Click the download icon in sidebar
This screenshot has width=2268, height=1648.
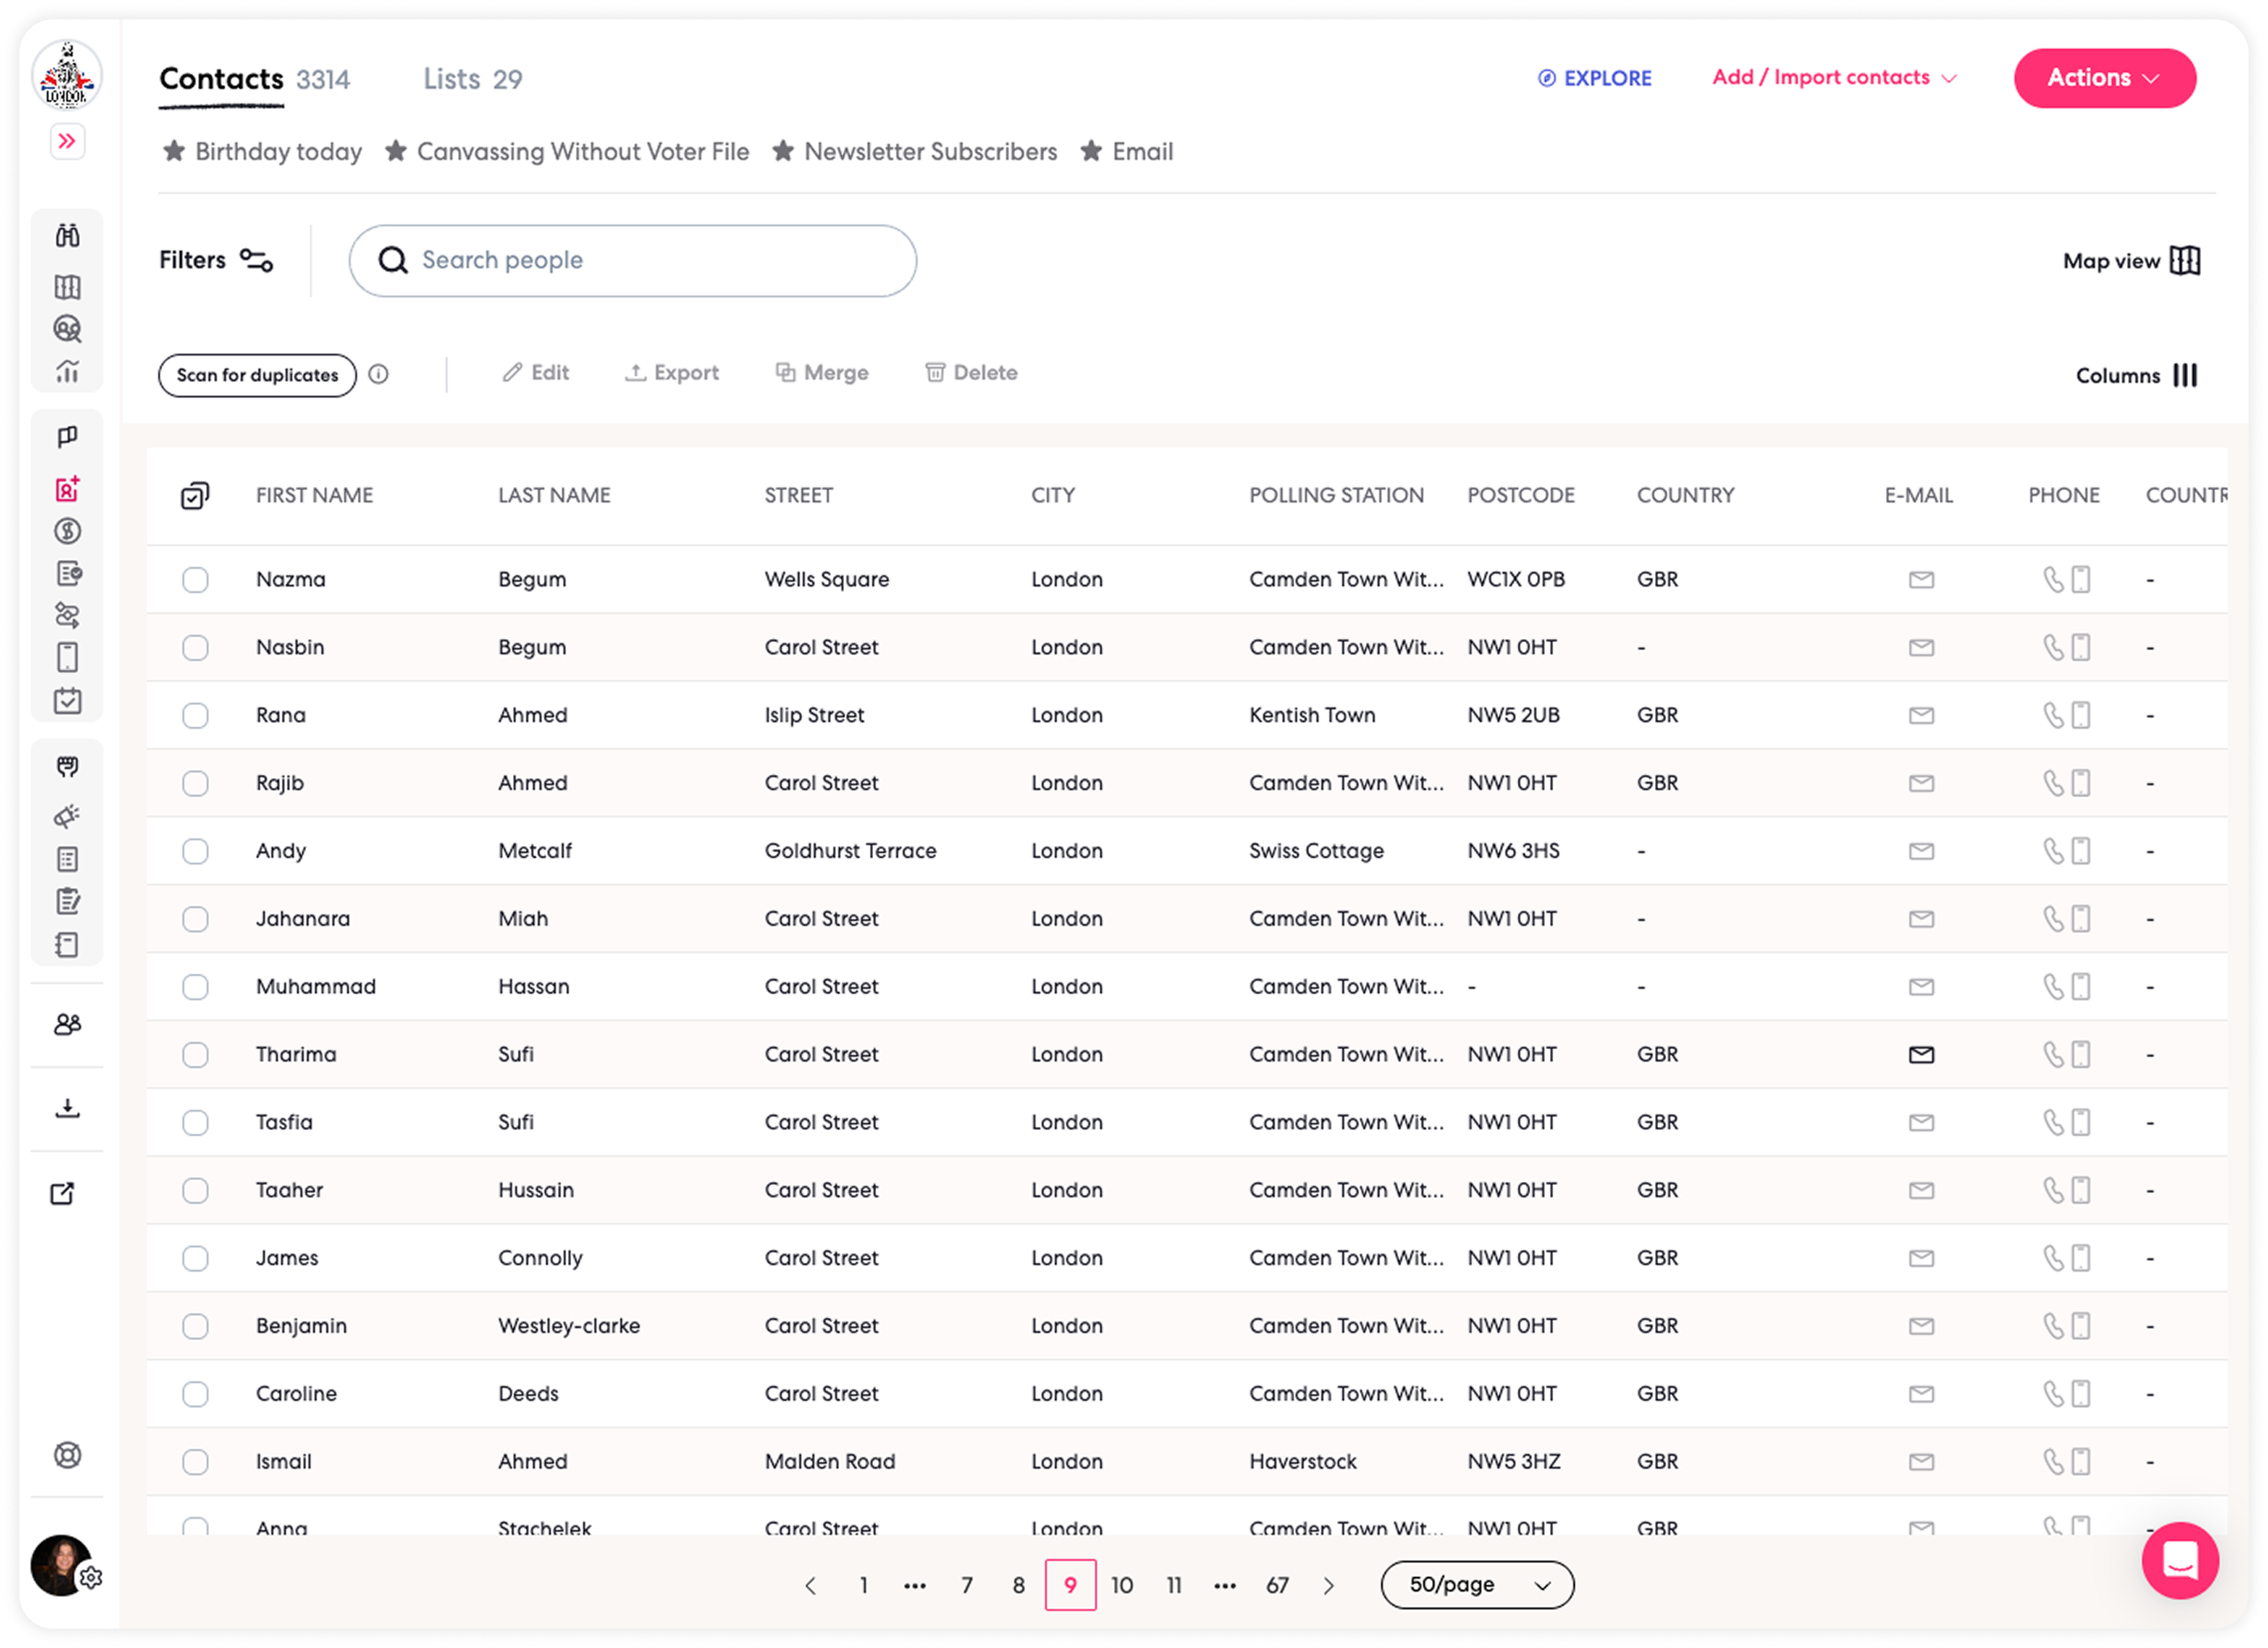point(67,1108)
